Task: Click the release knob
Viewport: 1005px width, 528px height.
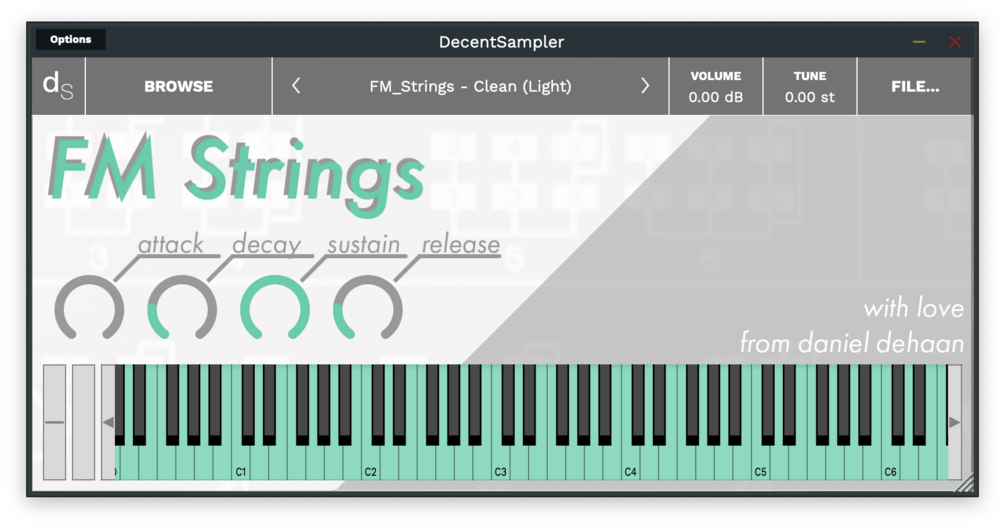Action: pyautogui.click(x=368, y=308)
